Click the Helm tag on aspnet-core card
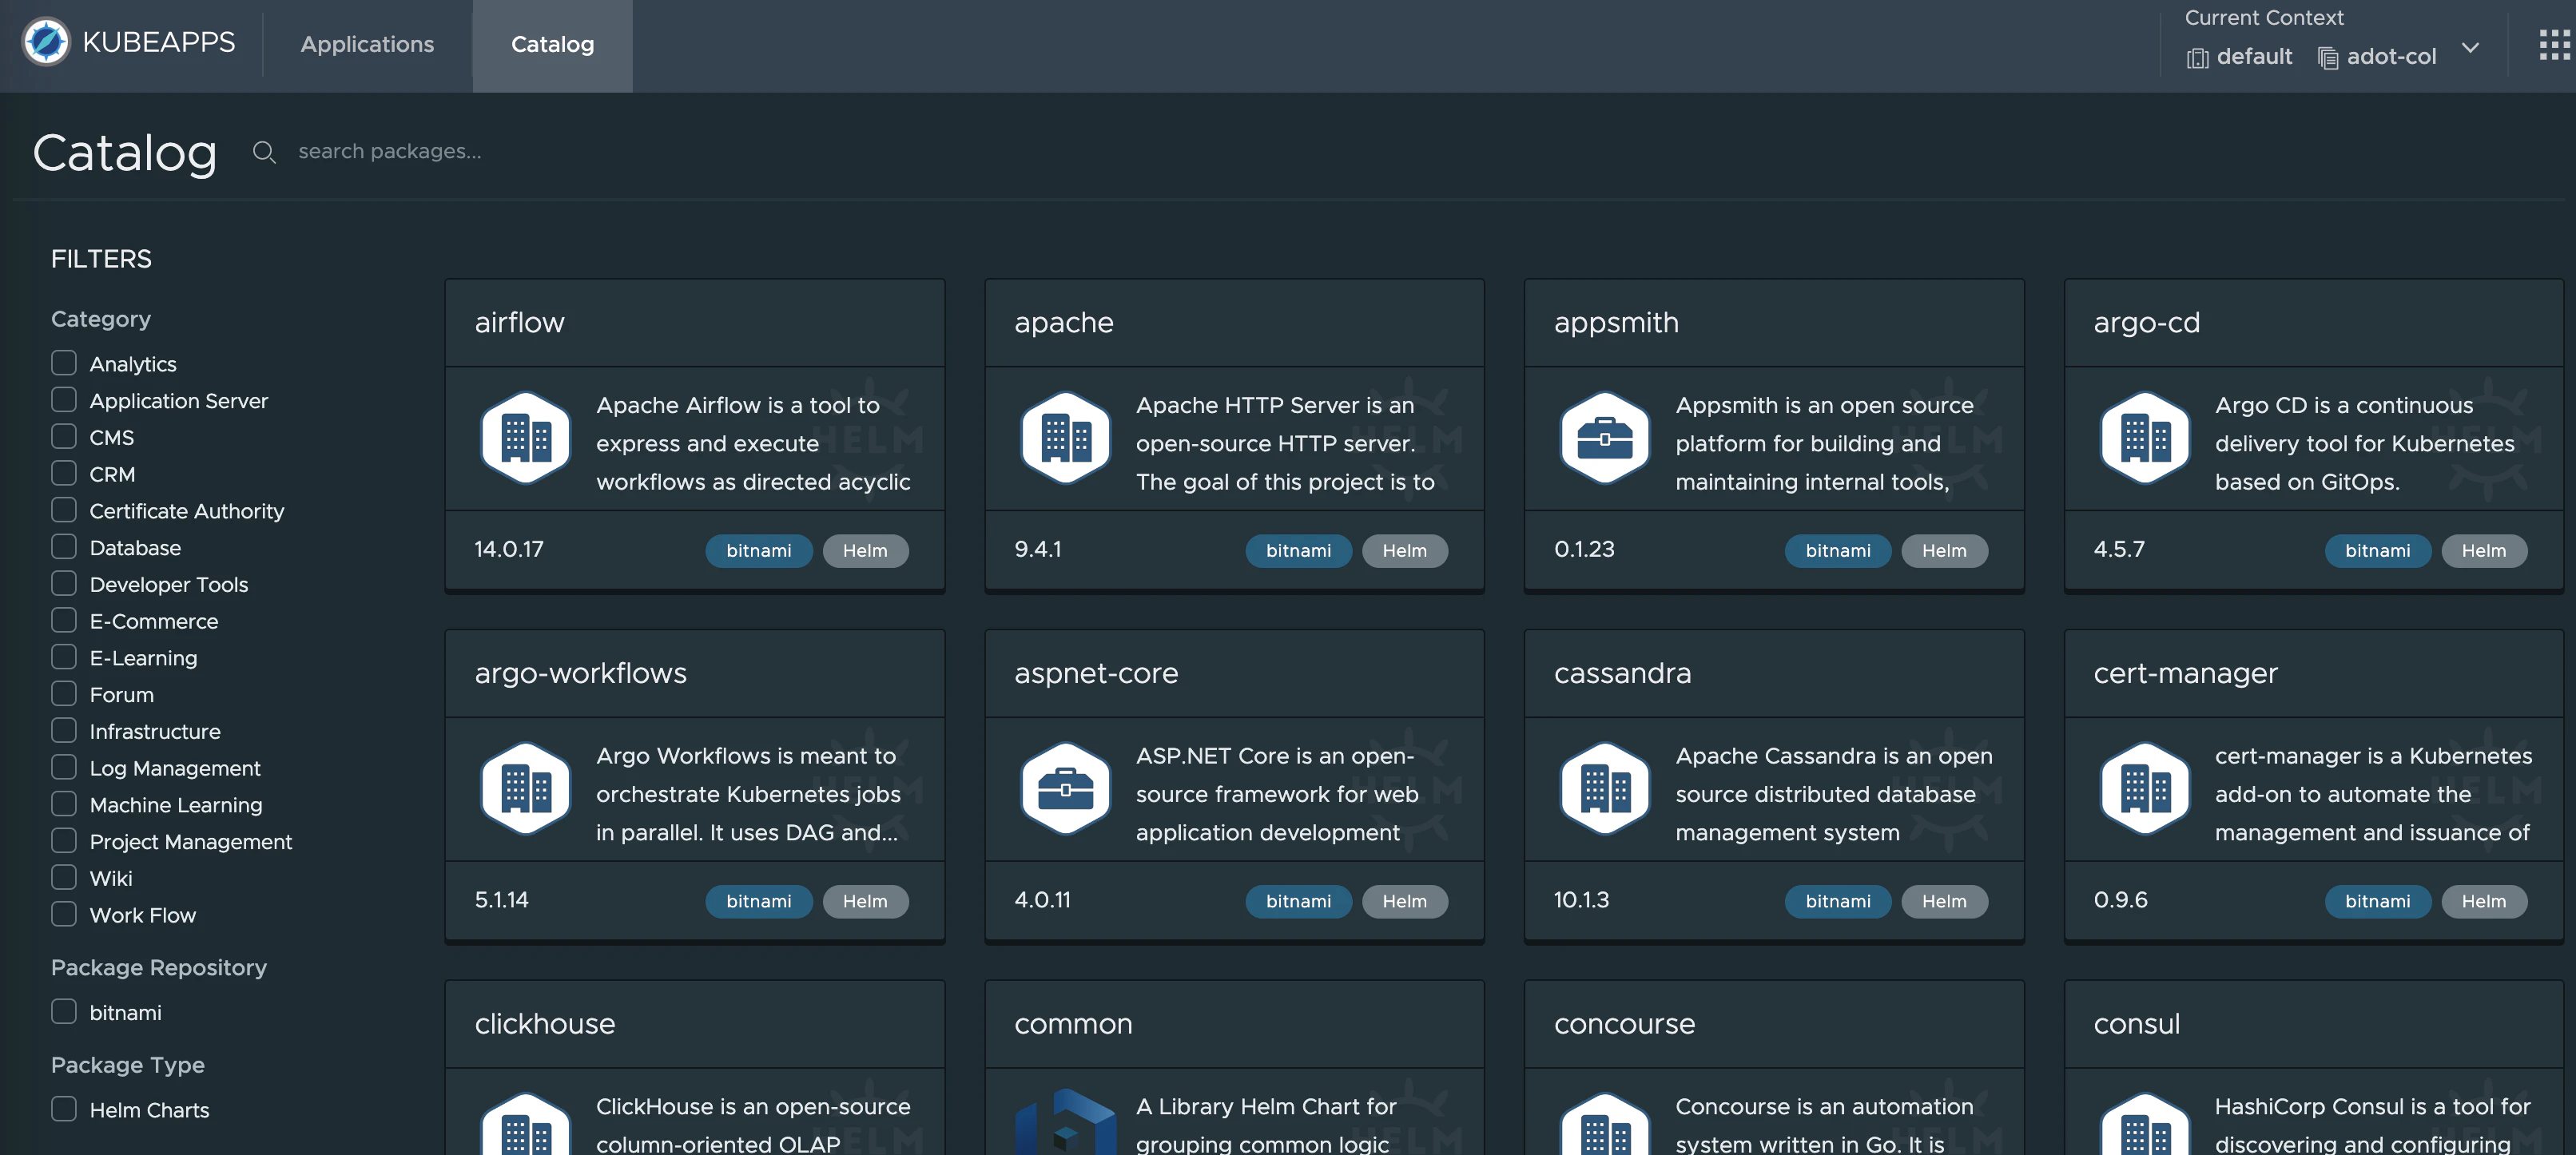 coord(1404,902)
